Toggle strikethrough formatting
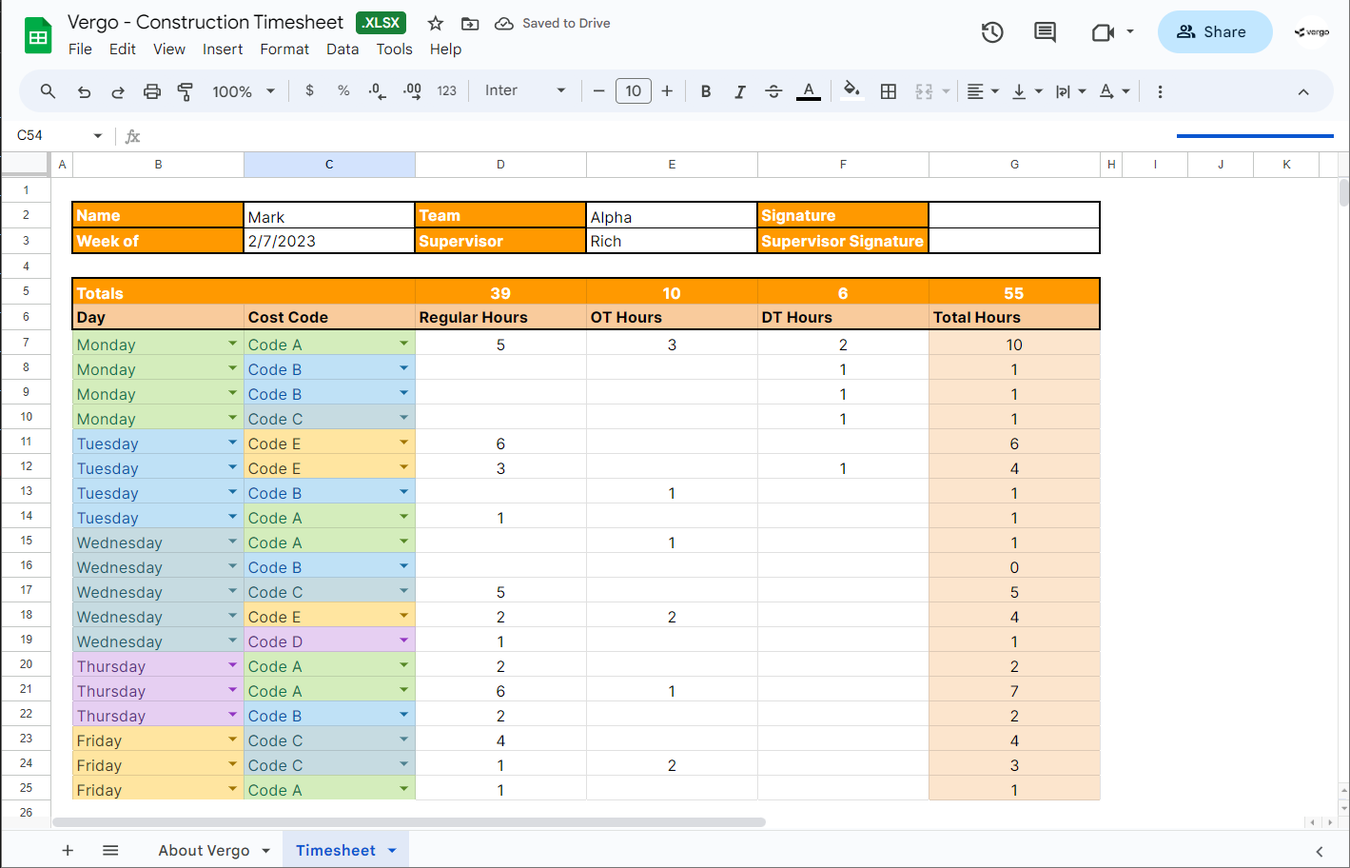Viewport: 1350px width, 868px height. [774, 91]
